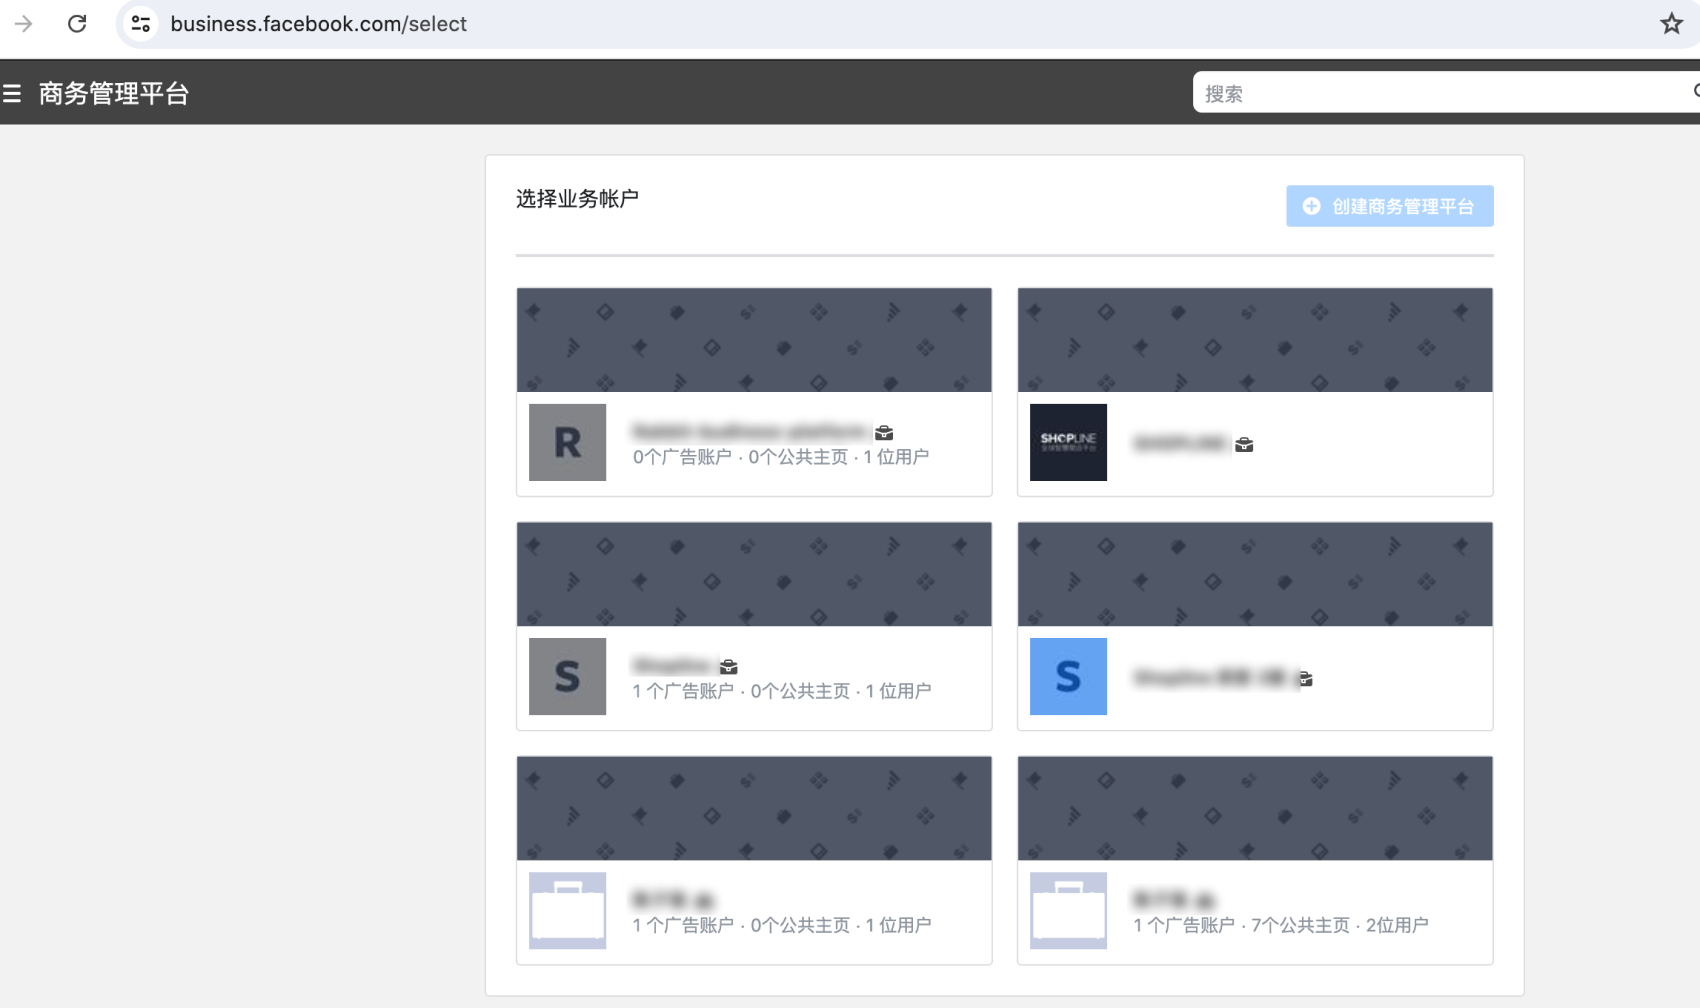Image resolution: width=1700 pixels, height=1008 pixels.
Task: Reload the page with the refresh icon
Action: [x=77, y=24]
